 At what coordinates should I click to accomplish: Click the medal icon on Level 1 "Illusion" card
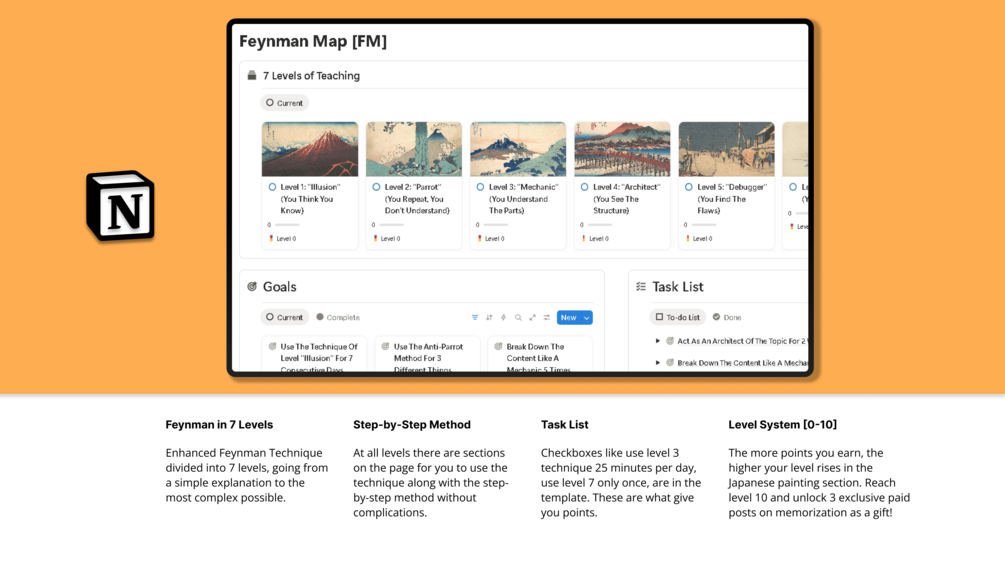[271, 238]
